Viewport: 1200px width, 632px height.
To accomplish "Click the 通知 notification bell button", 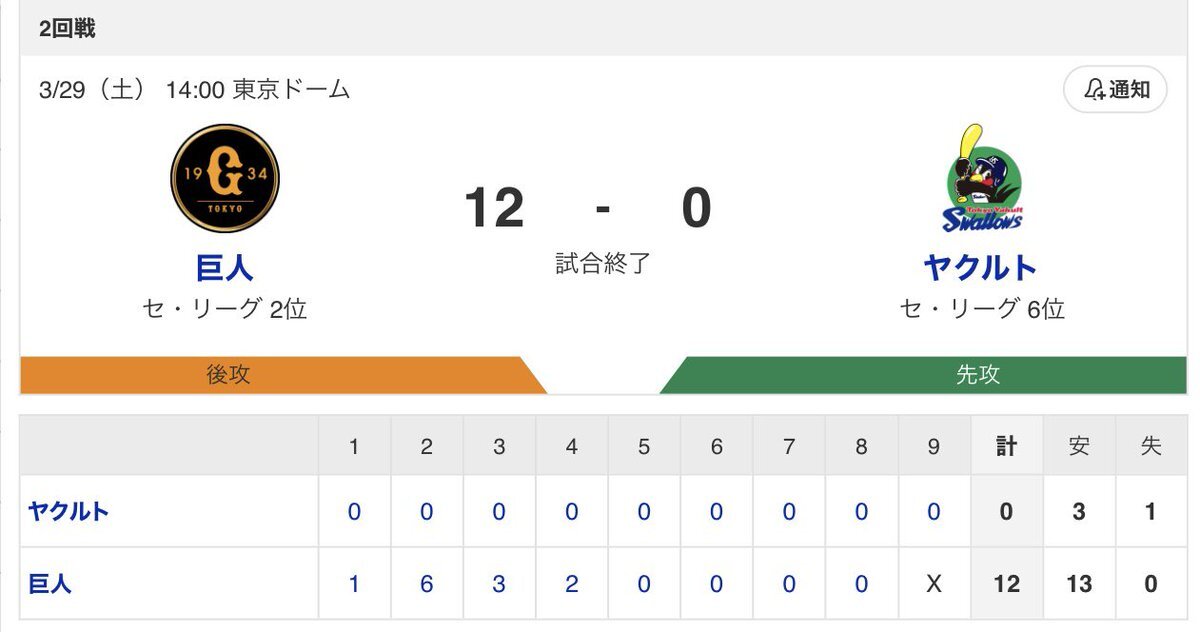I will coord(1115,90).
